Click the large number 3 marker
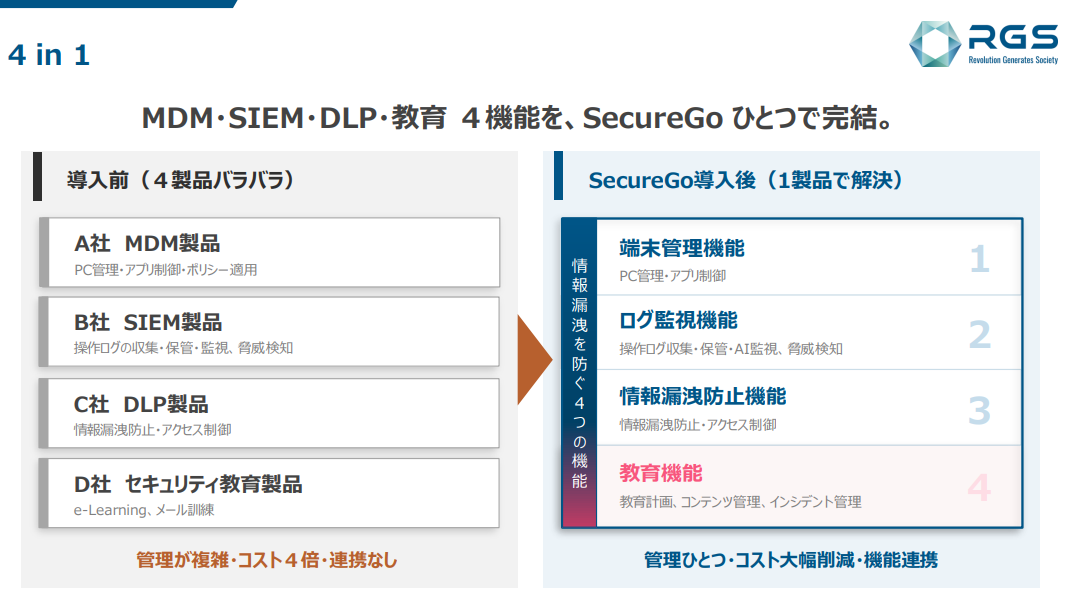 pos(979,410)
